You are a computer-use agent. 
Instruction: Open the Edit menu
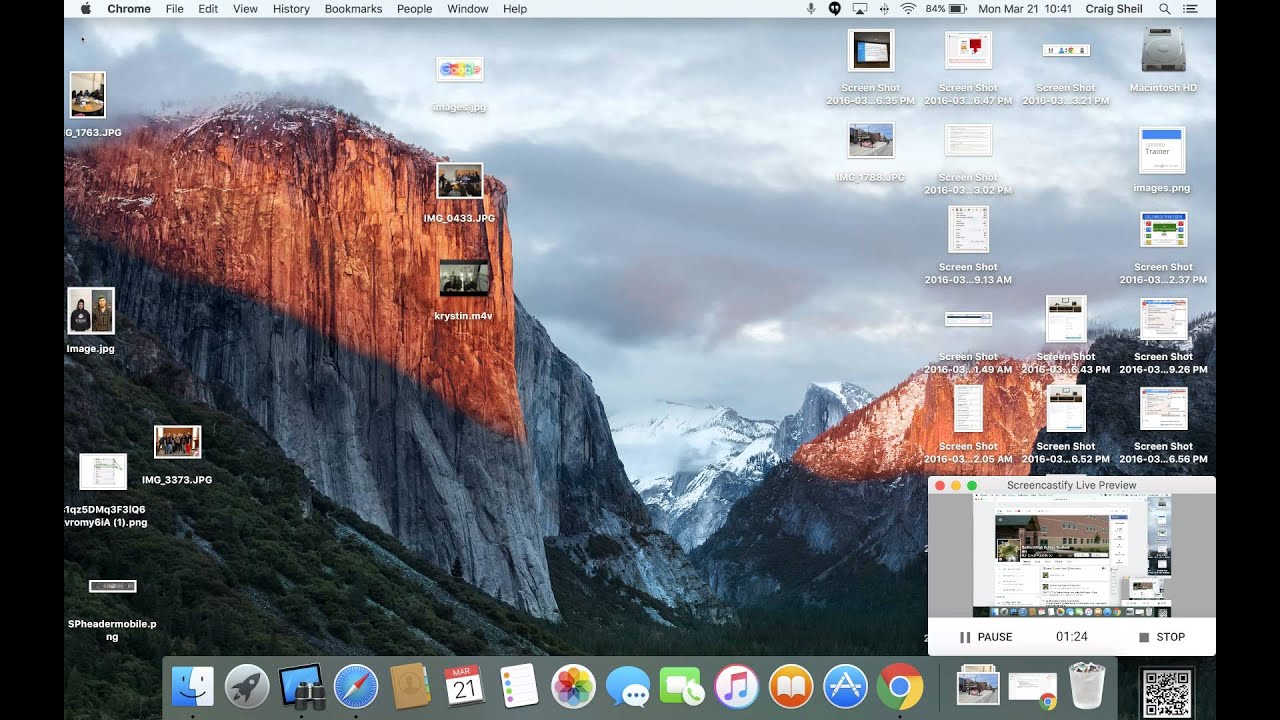click(x=208, y=9)
